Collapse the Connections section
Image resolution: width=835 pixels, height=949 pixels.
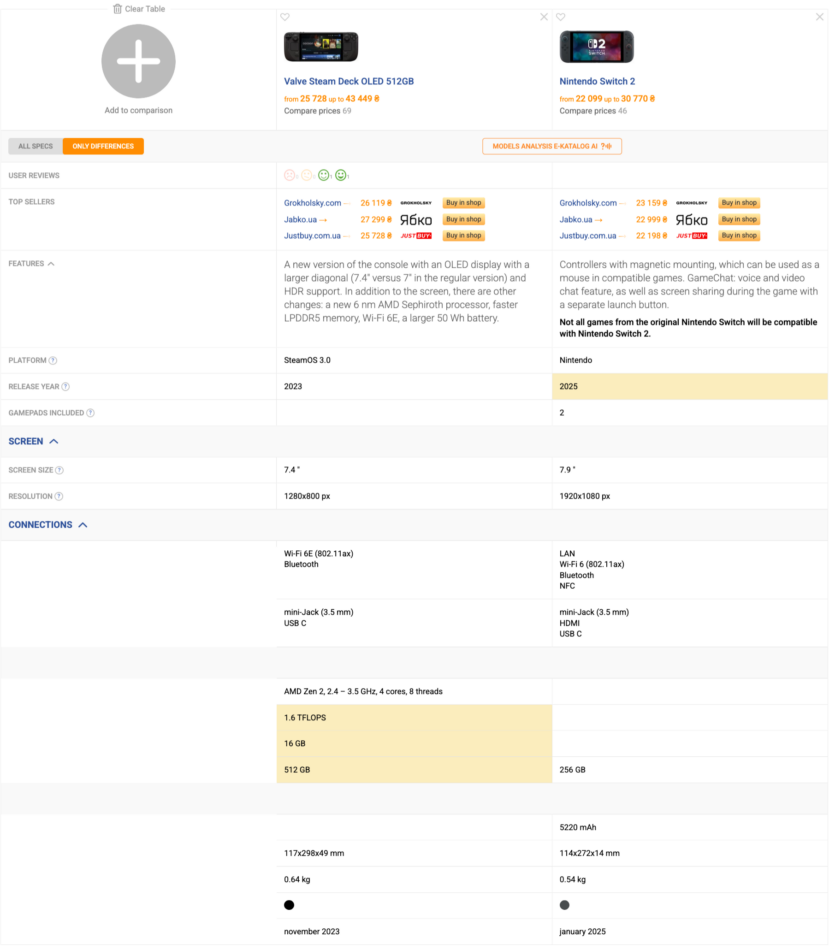click(83, 525)
